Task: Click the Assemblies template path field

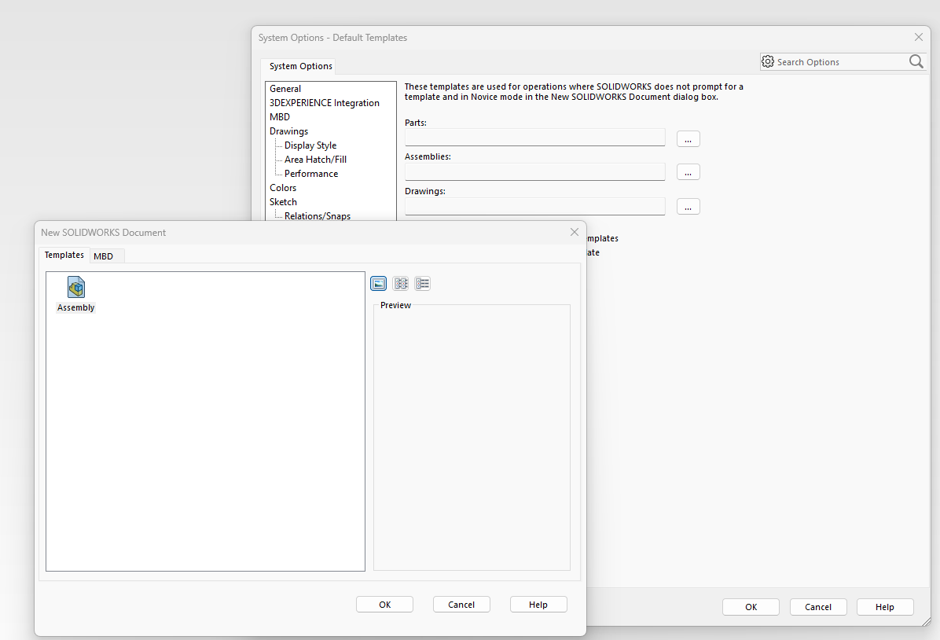Action: coord(535,171)
